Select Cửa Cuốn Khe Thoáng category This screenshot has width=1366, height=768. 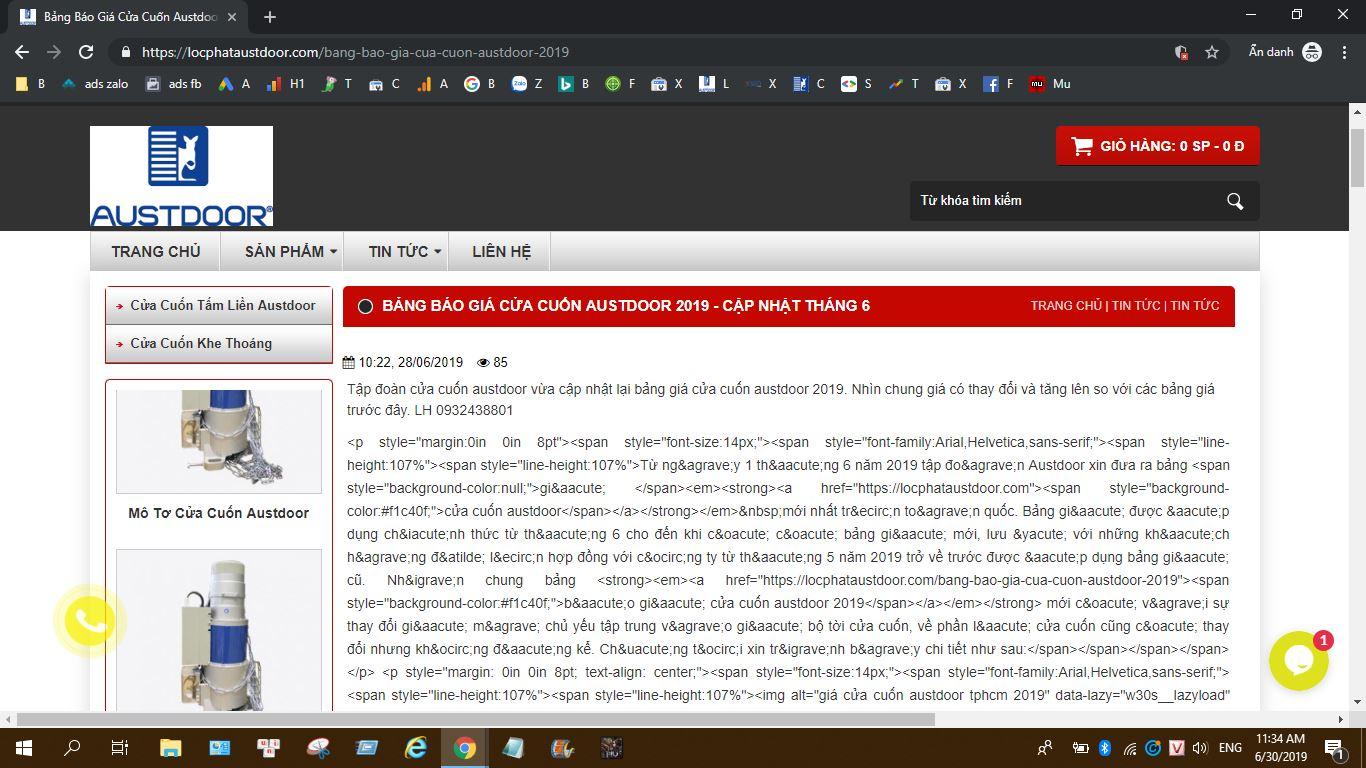coord(201,343)
